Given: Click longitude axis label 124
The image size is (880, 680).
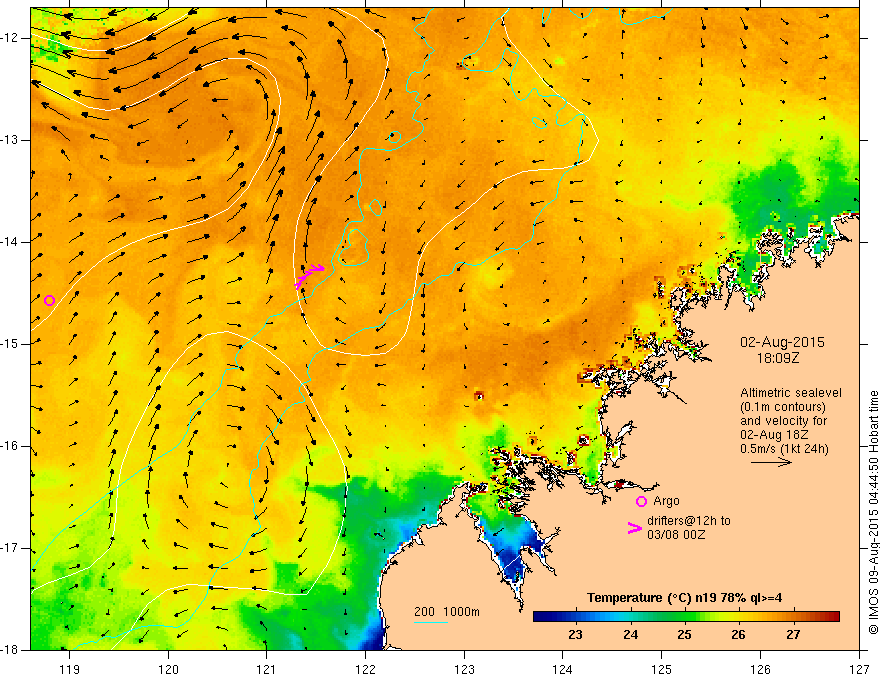Looking at the screenshot, I should 563,669.
